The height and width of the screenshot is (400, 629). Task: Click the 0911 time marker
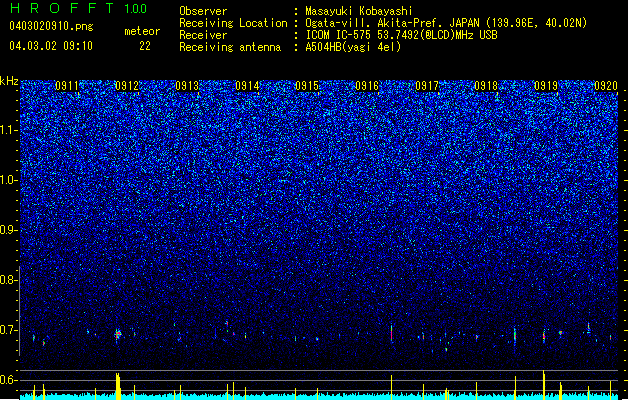click(x=67, y=86)
